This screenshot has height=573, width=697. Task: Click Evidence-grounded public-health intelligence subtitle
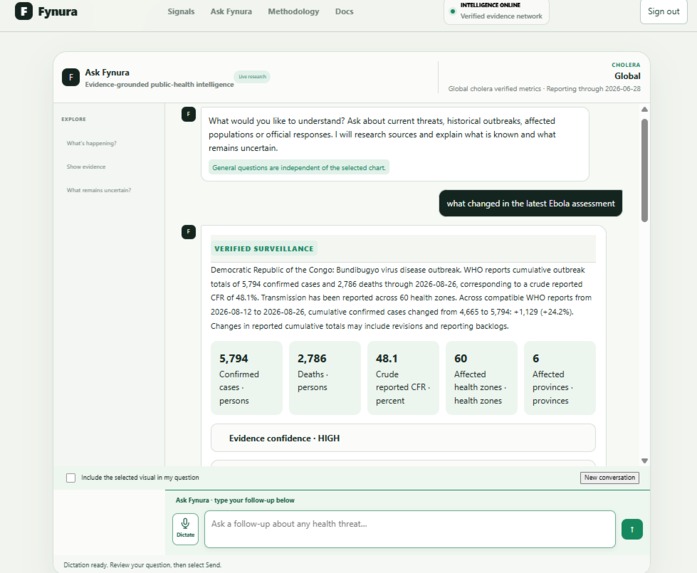coord(159,84)
